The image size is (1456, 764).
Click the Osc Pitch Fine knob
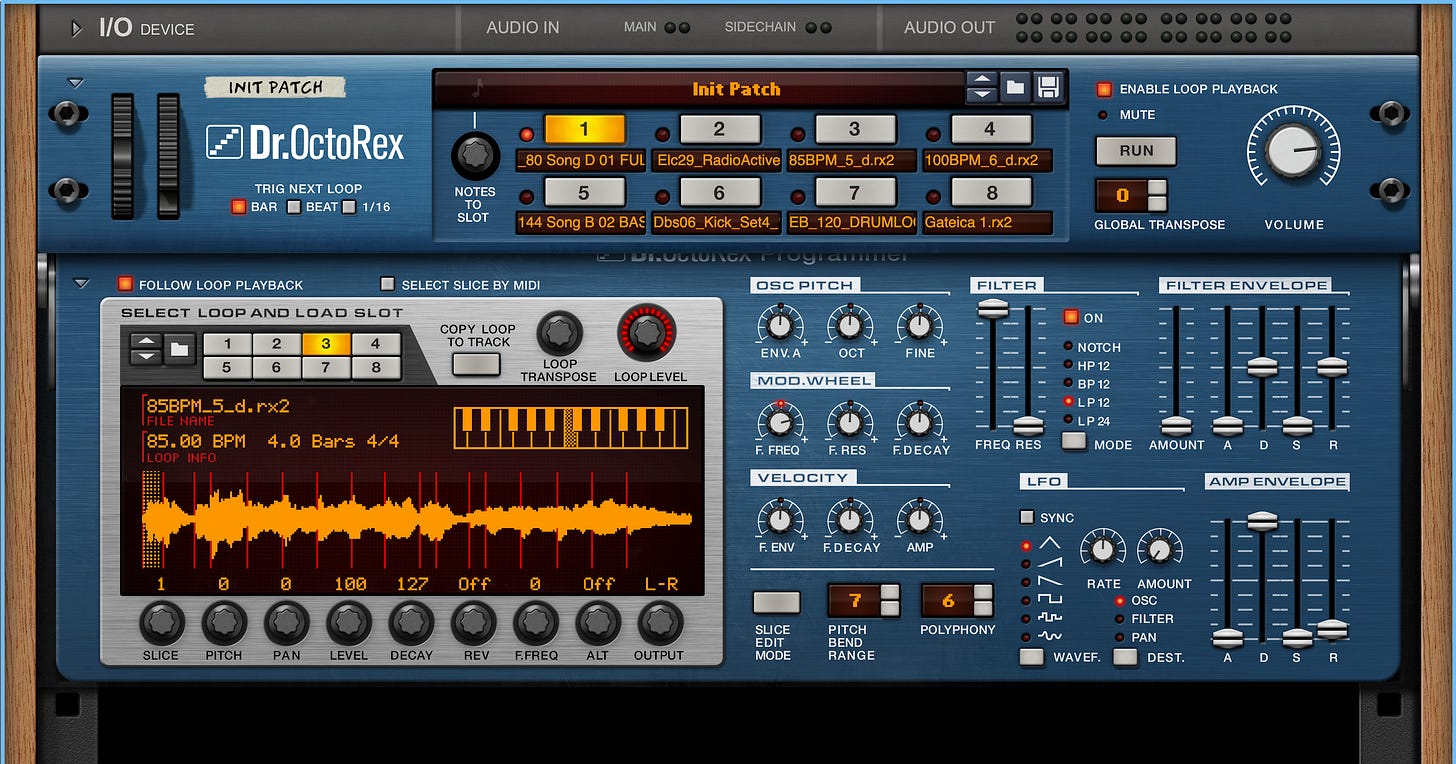(x=919, y=325)
